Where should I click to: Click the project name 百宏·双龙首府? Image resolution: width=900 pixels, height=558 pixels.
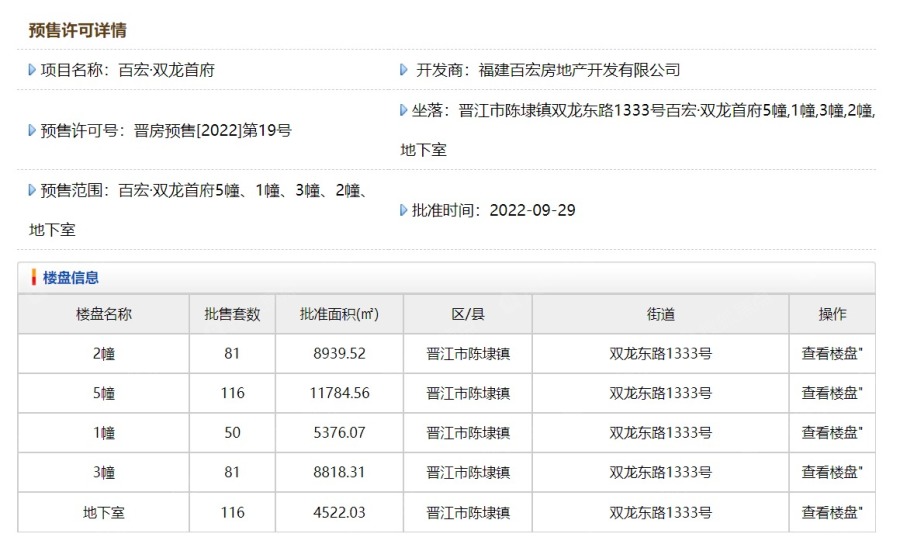click(166, 70)
